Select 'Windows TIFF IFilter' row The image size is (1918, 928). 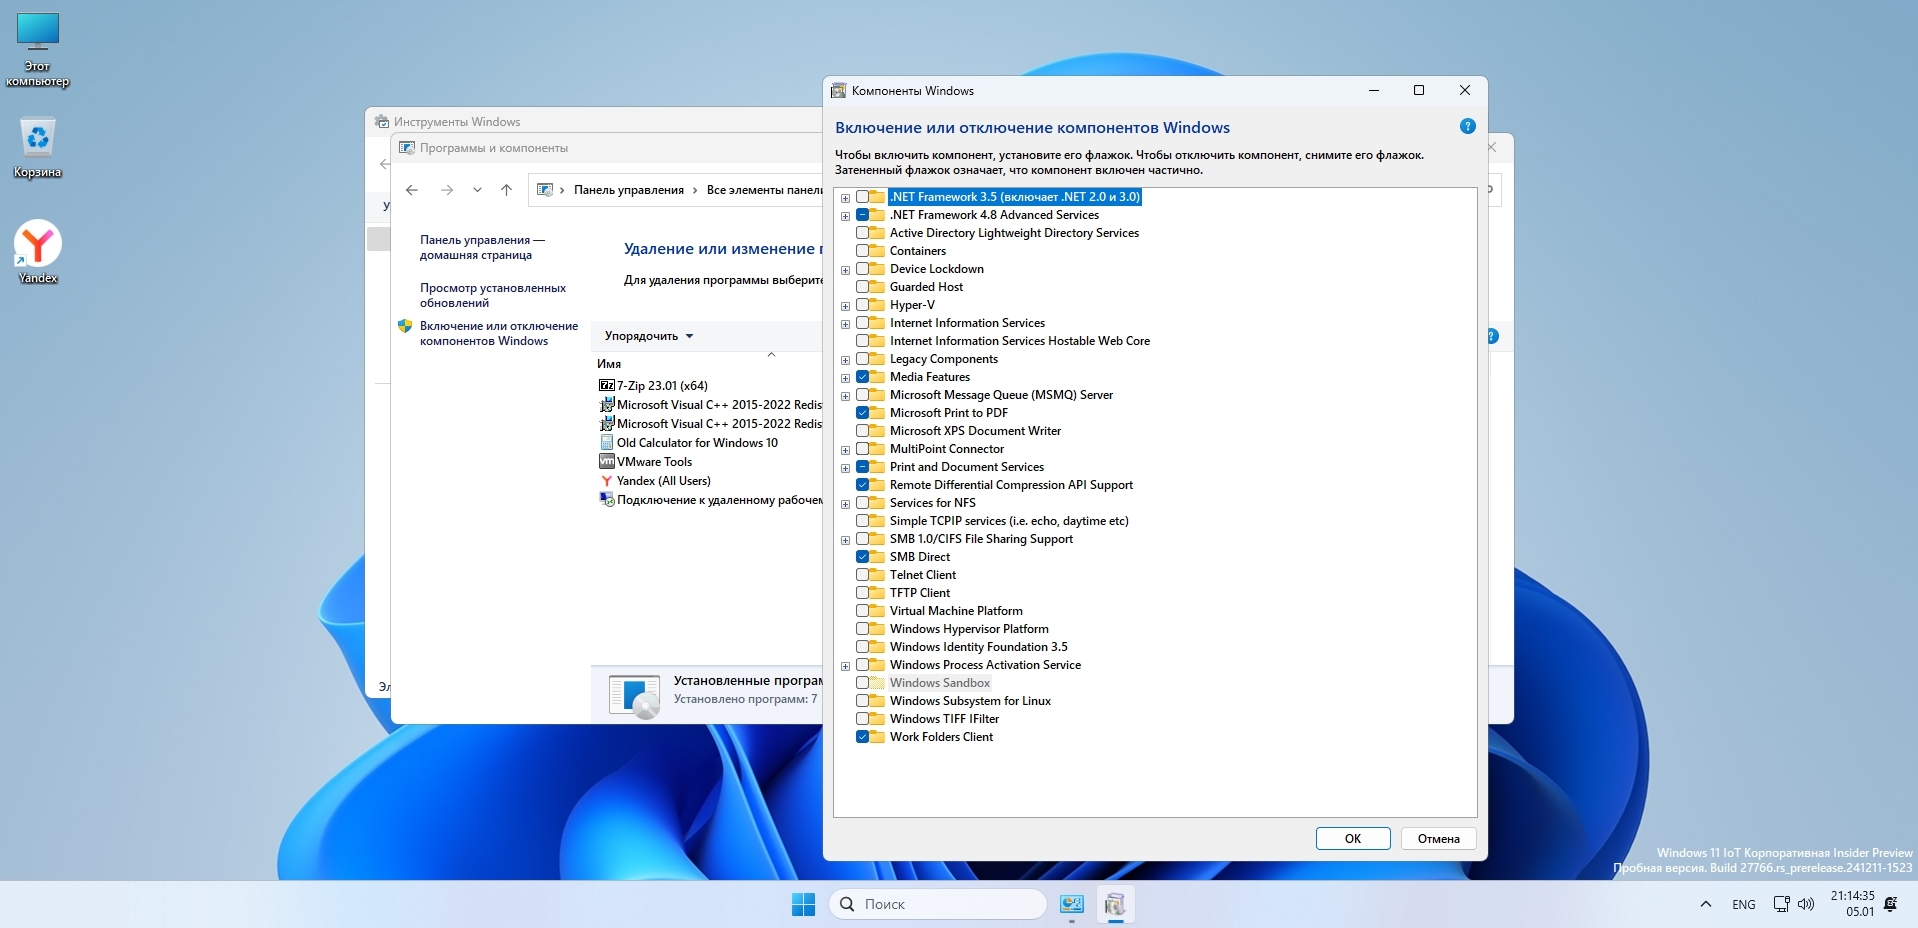(x=944, y=719)
